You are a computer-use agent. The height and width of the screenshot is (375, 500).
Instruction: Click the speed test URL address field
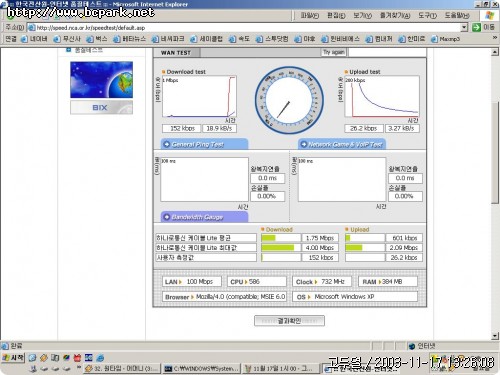[244, 27]
